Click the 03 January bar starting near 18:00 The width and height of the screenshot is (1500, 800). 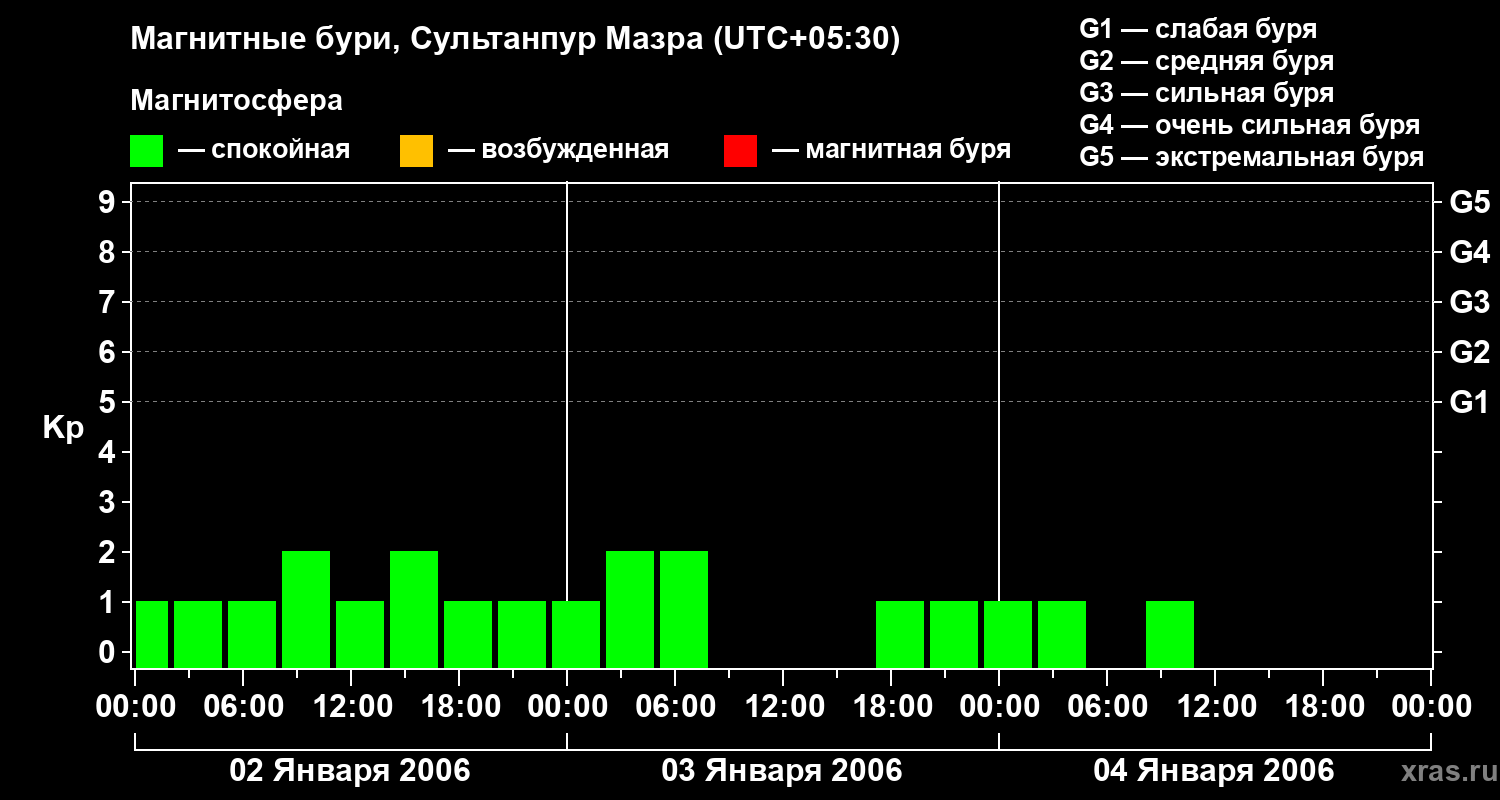[900, 634]
